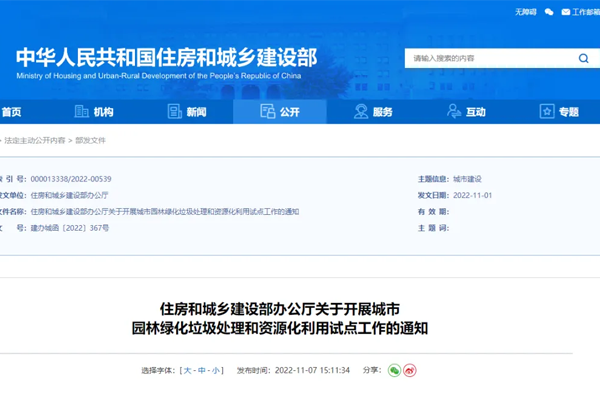Share article via Weibo red icon
Image resolution: width=600 pixels, height=400 pixels.
[410, 370]
